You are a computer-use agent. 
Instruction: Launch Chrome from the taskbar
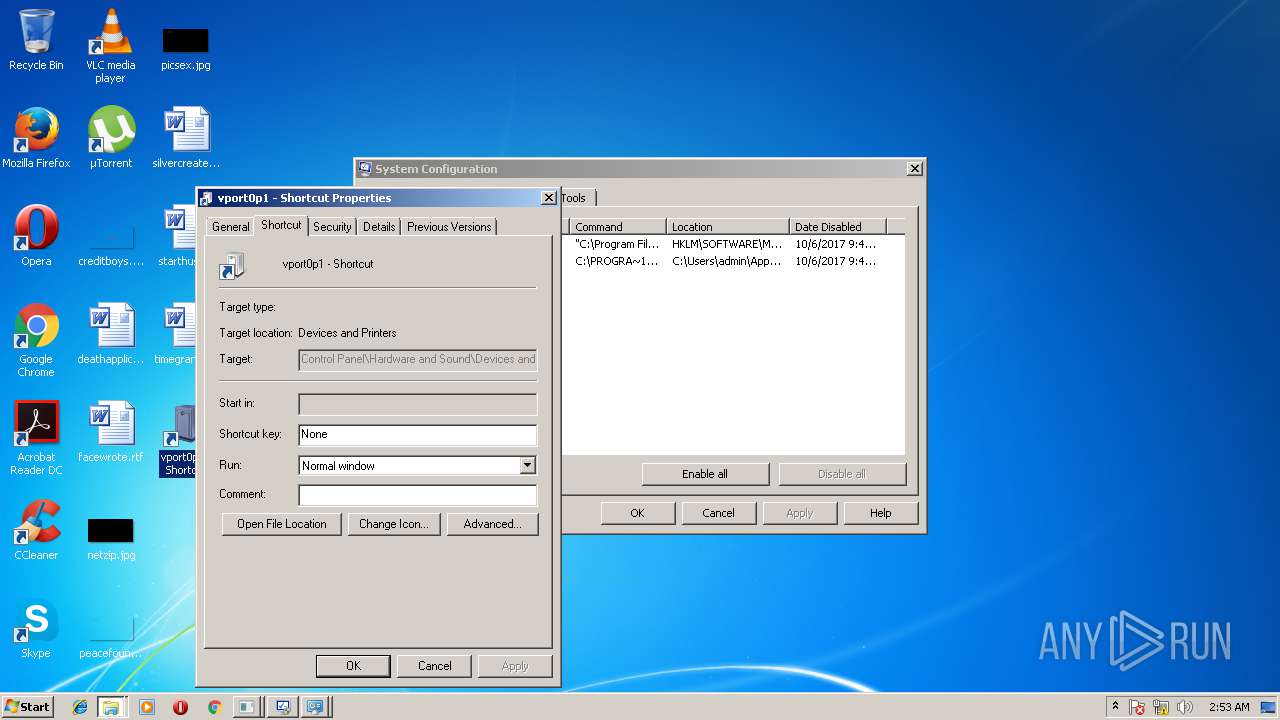(x=214, y=707)
